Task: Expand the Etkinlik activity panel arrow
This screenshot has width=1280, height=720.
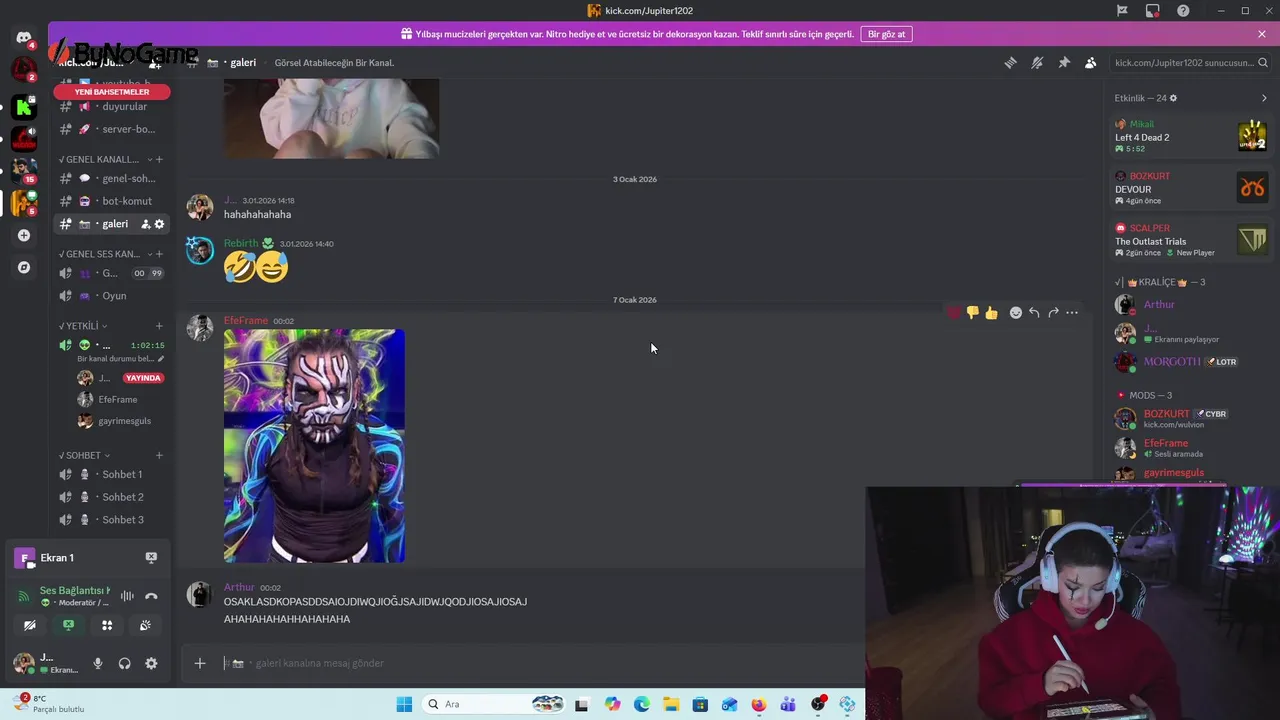Action: coord(1264,98)
